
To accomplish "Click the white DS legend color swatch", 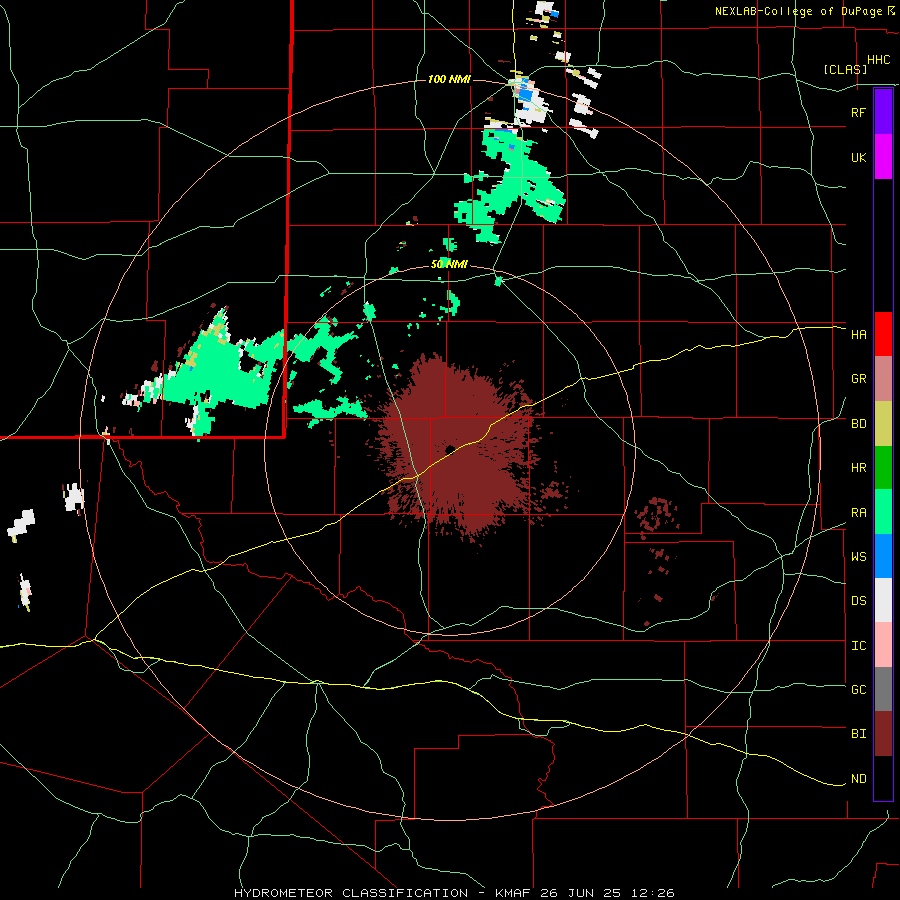I will (x=883, y=600).
